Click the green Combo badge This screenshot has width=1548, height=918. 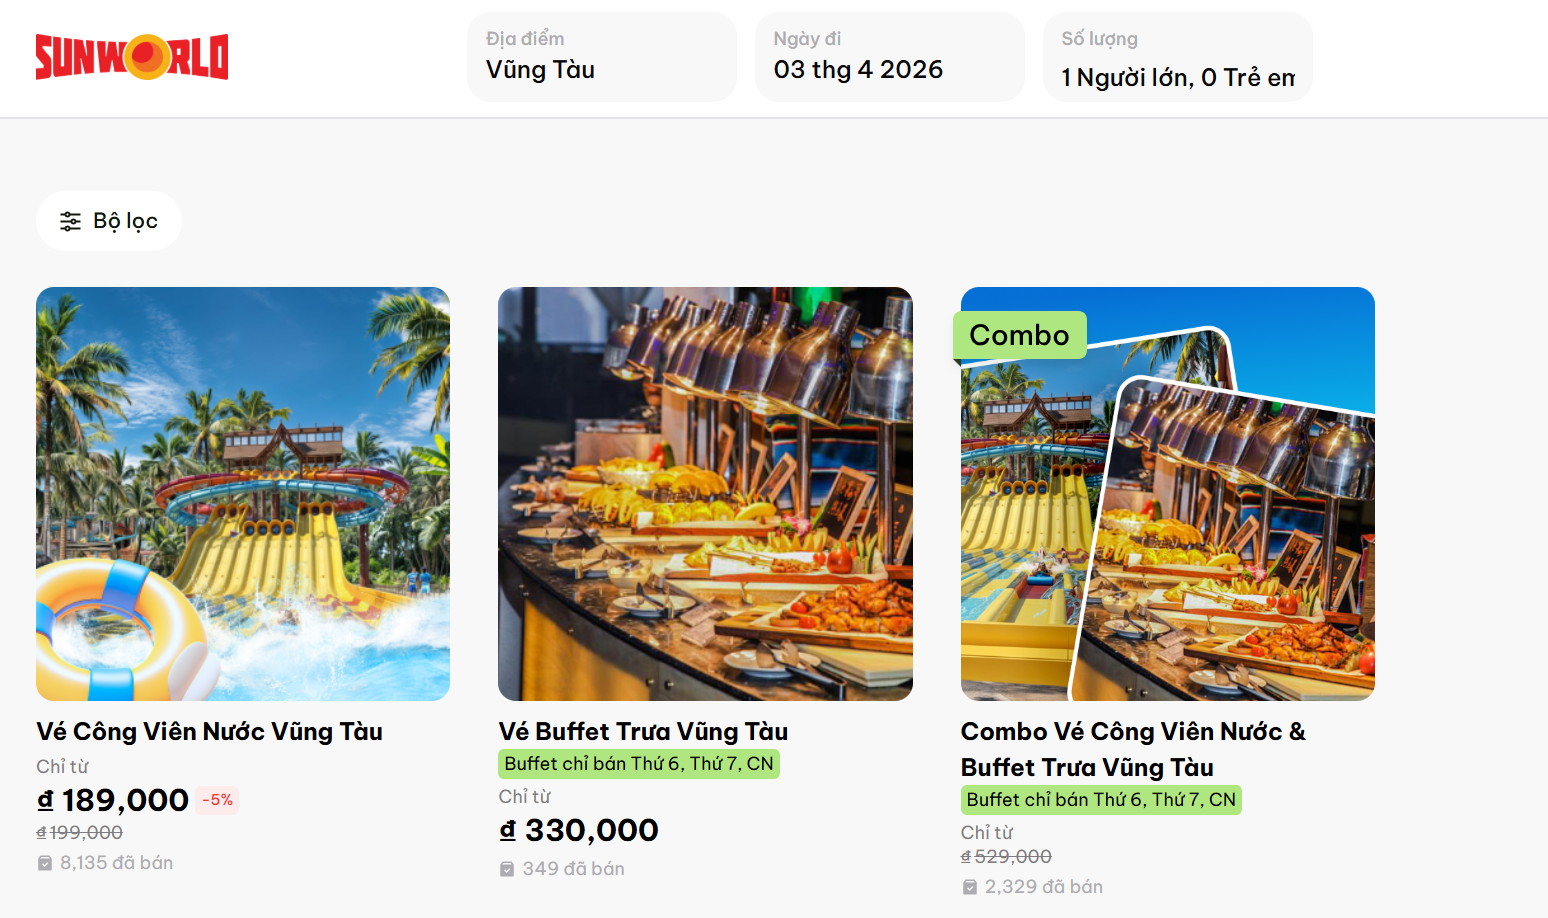[1020, 335]
